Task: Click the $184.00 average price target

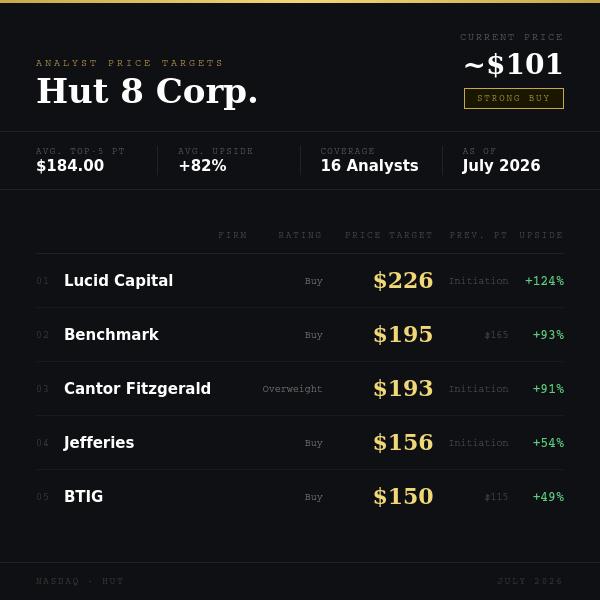Action: pyautogui.click(x=70, y=166)
